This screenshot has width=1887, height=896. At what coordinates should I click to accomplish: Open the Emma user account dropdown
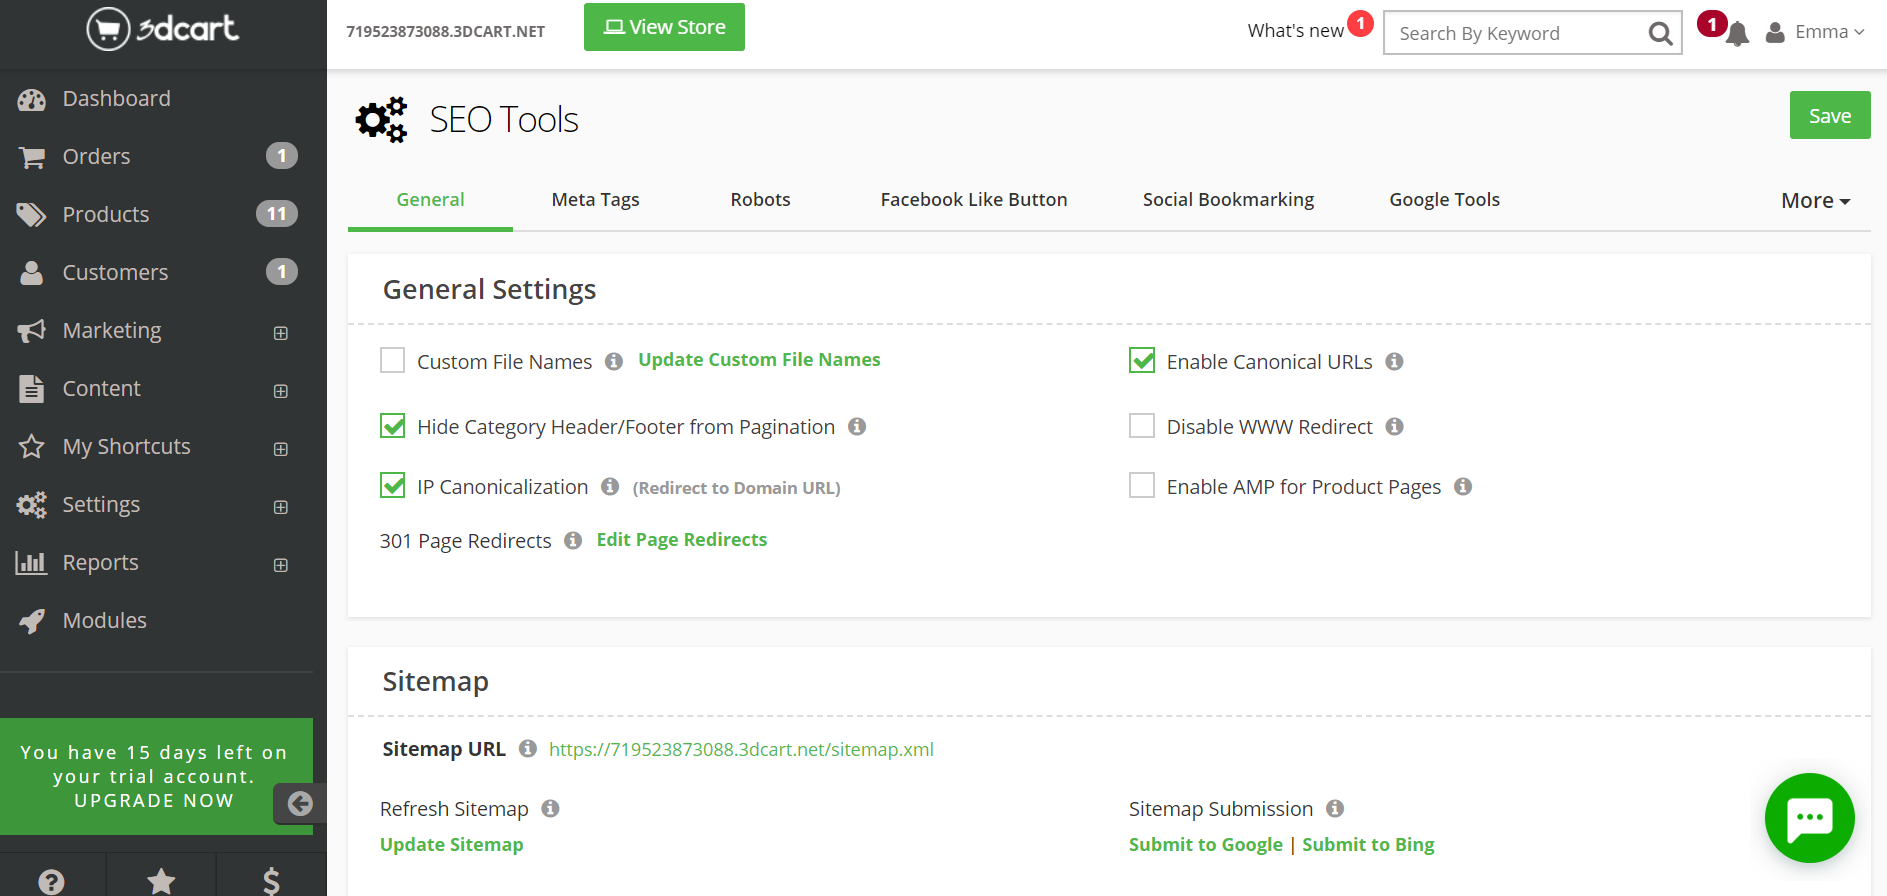pos(1815,32)
